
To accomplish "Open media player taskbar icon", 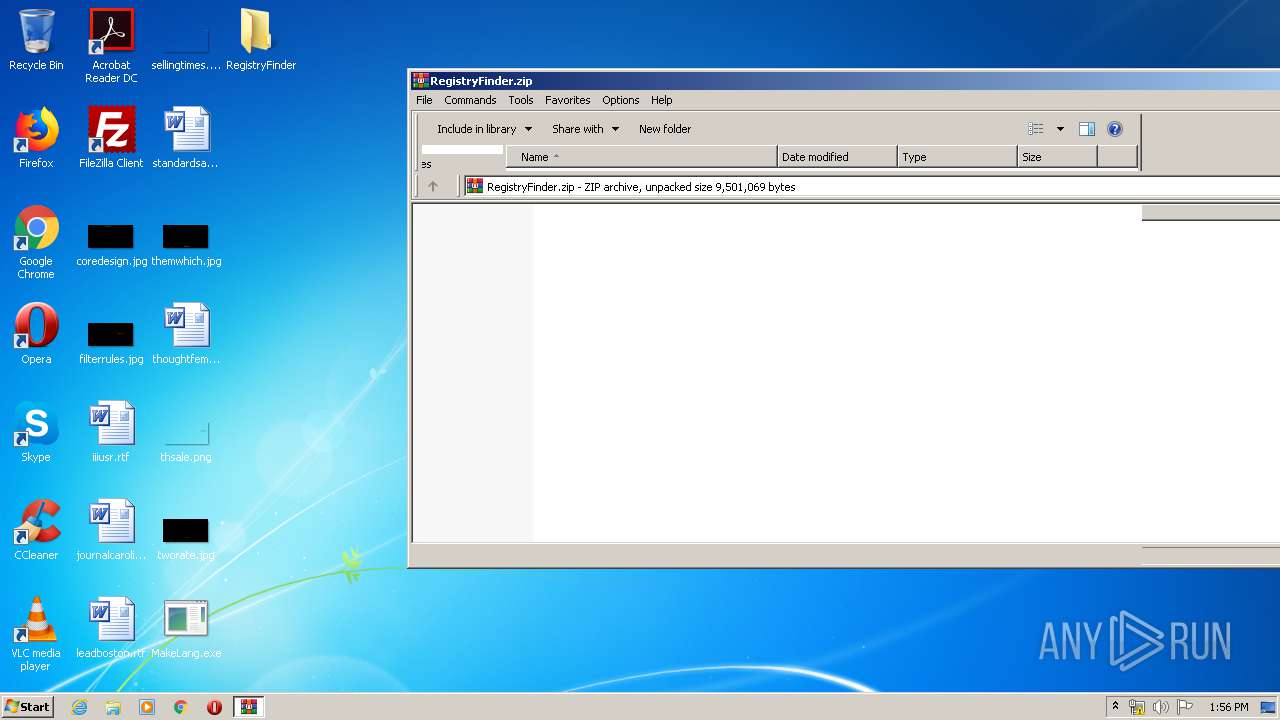I will [147, 707].
